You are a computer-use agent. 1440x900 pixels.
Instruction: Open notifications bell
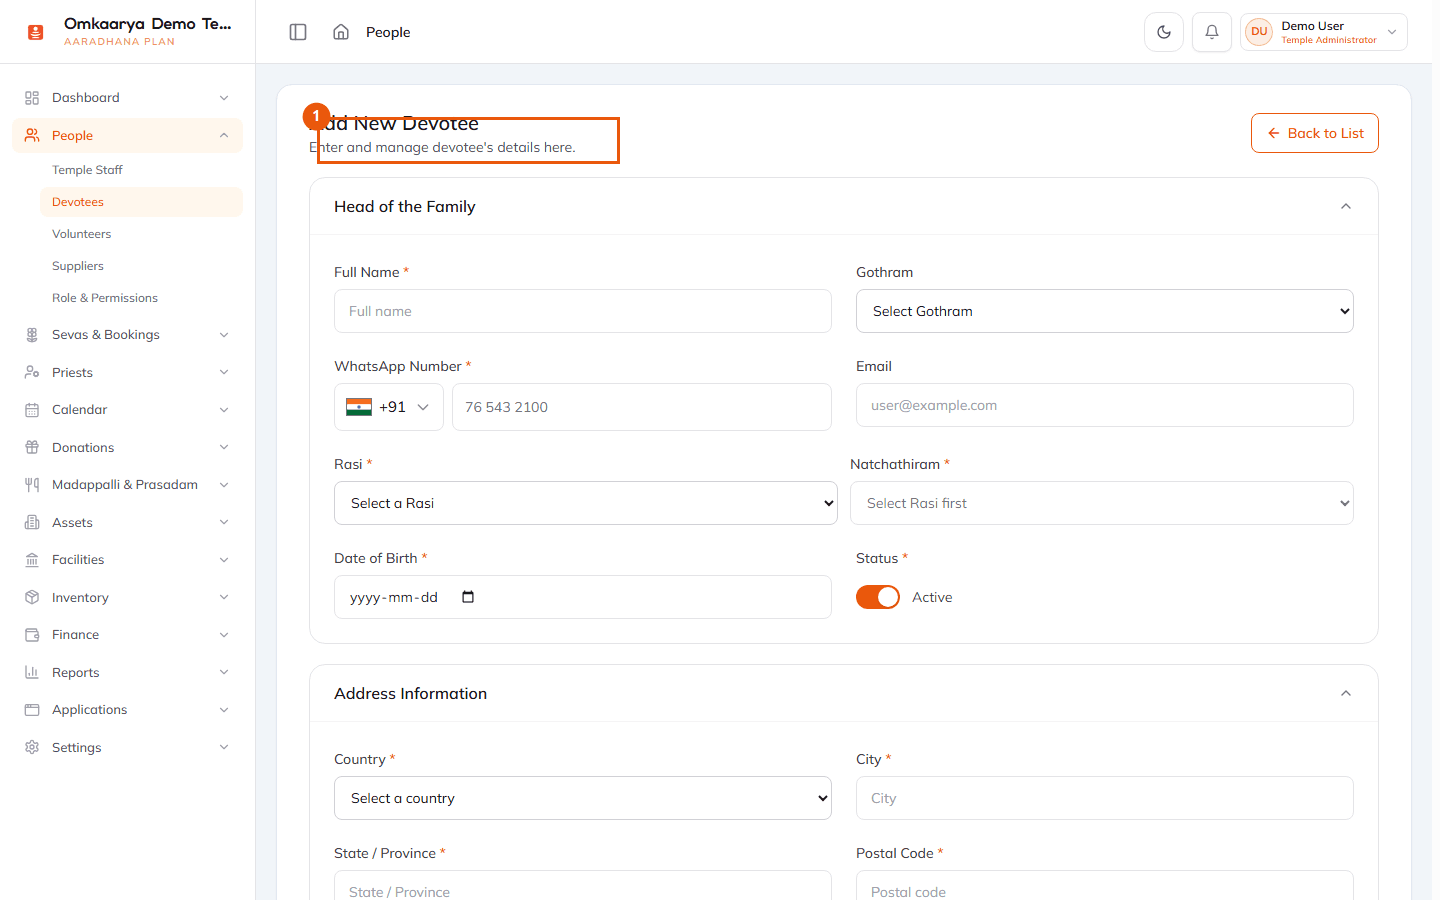[x=1212, y=32]
